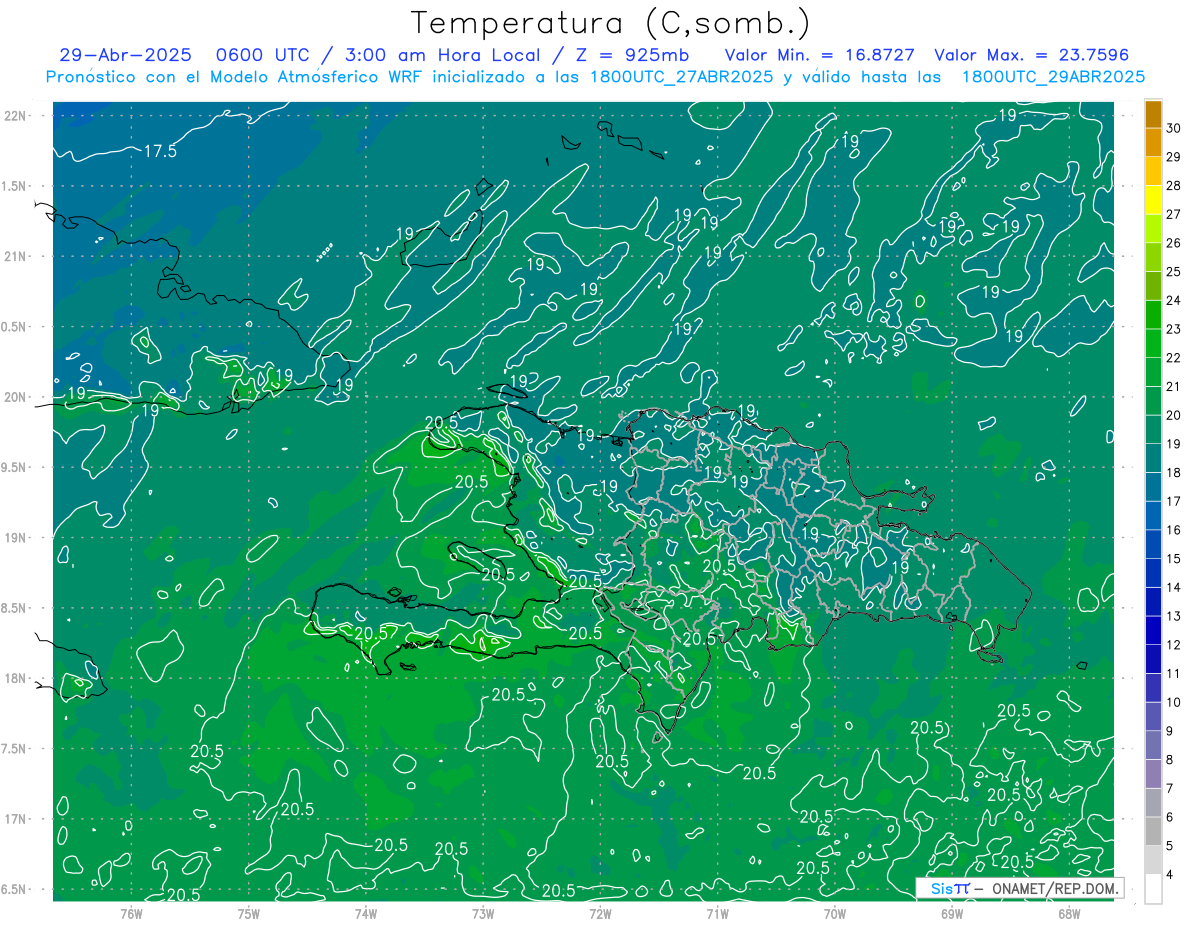Image resolution: width=1200 pixels, height=927 pixels.
Task: Click the "Valor Min. = 16.8727" readout
Action: pos(820,55)
